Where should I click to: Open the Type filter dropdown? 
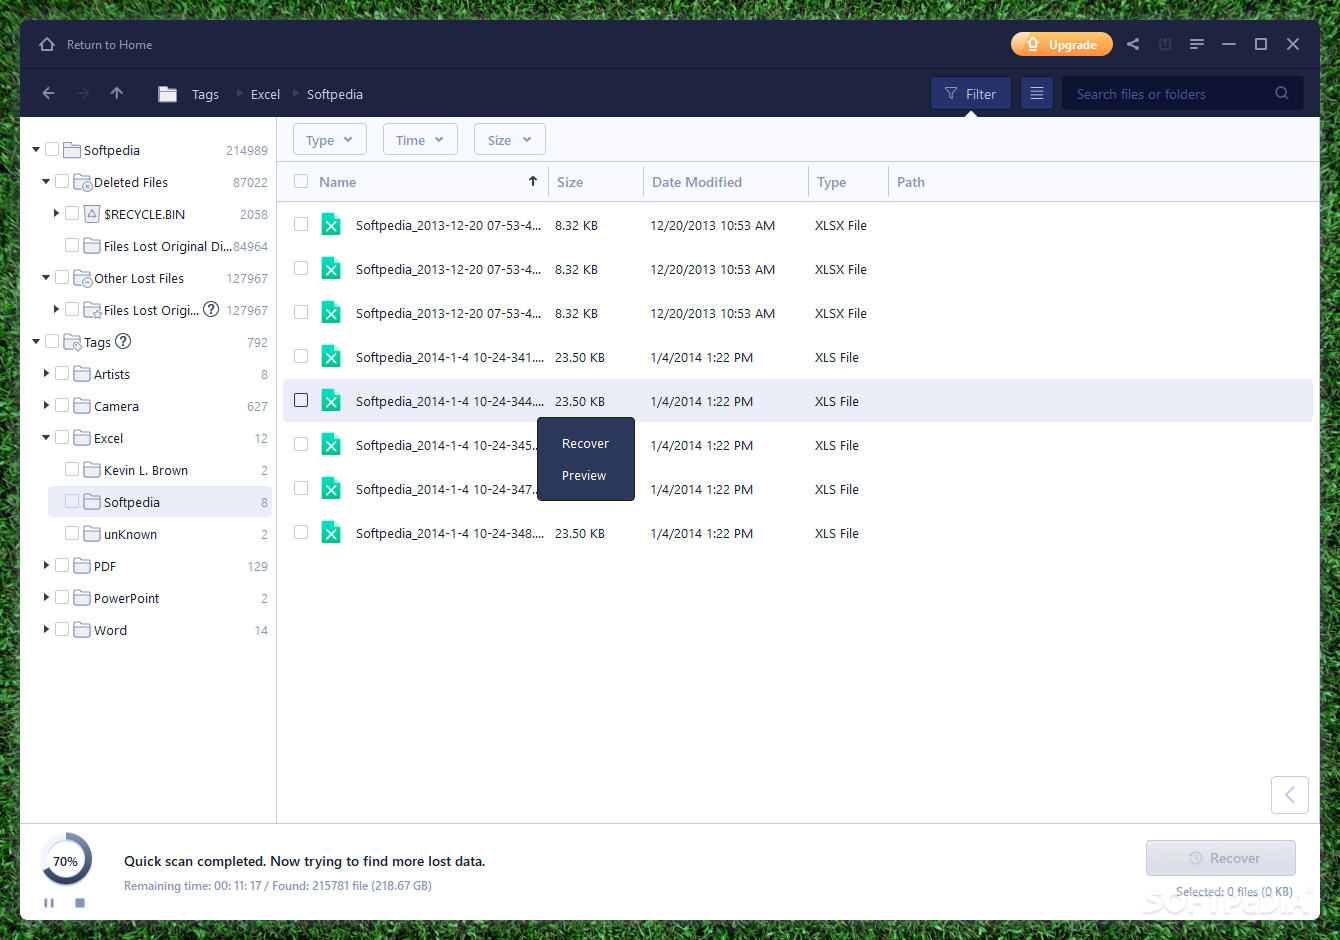pyautogui.click(x=329, y=140)
